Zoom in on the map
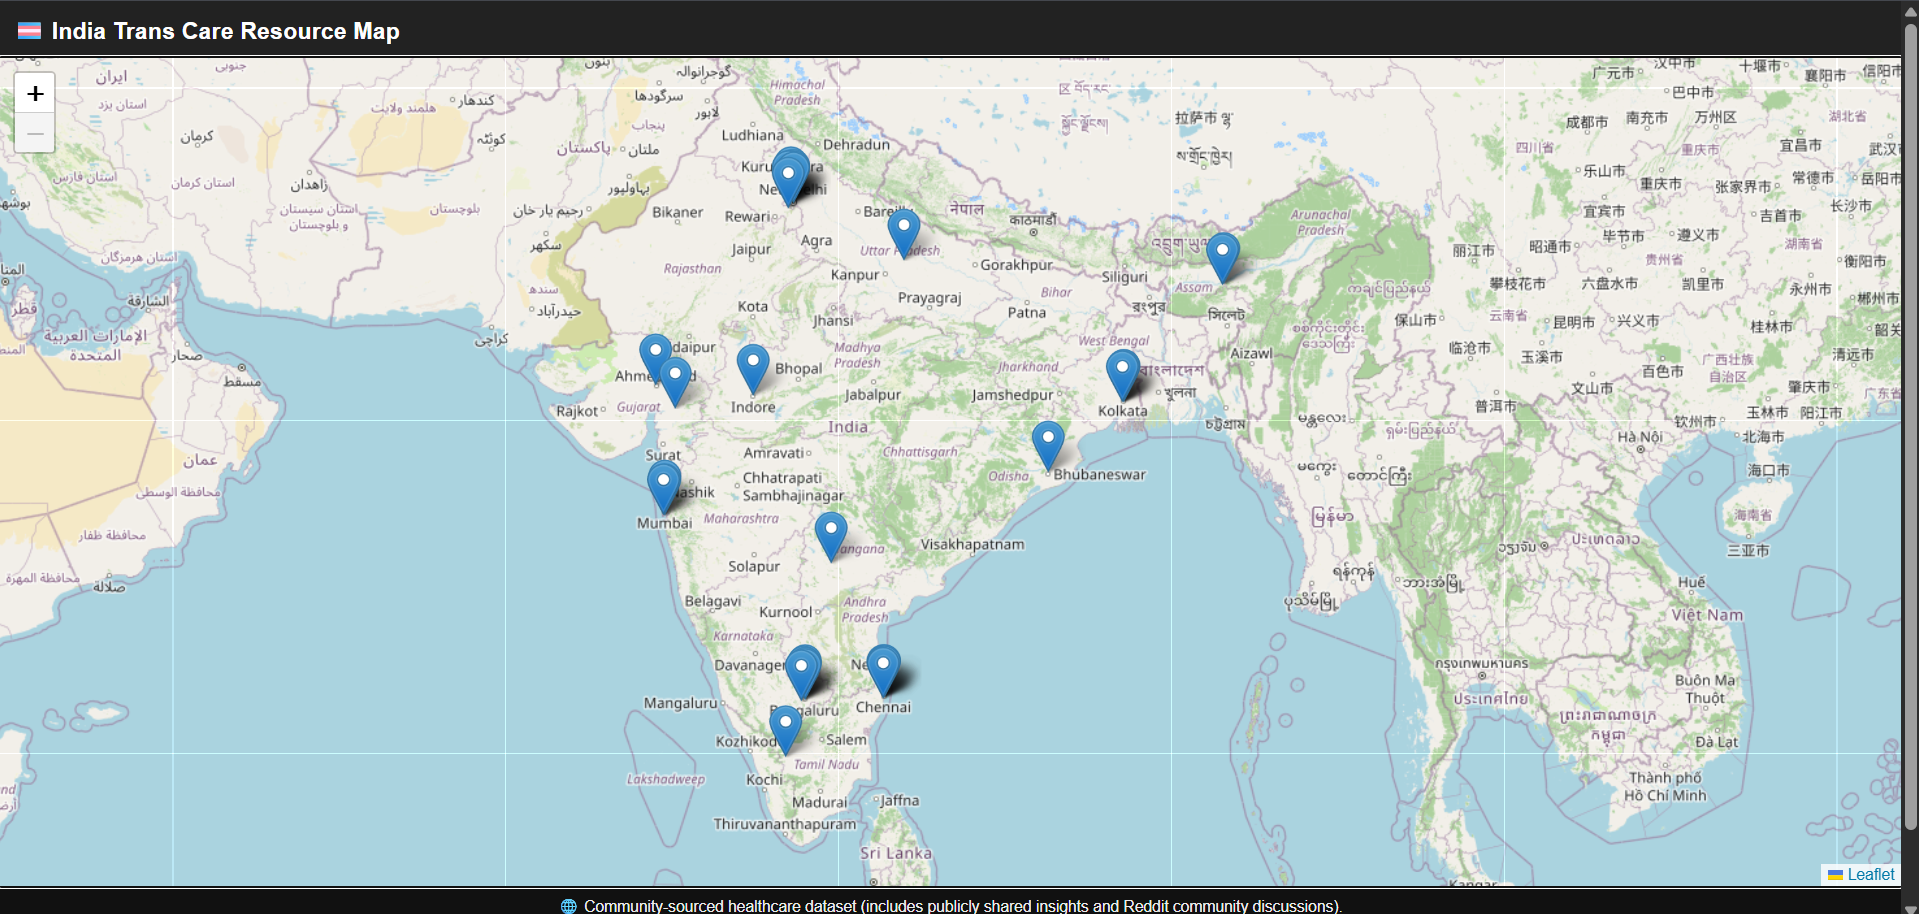Screen dimensions: 1919x914 click(x=35, y=93)
